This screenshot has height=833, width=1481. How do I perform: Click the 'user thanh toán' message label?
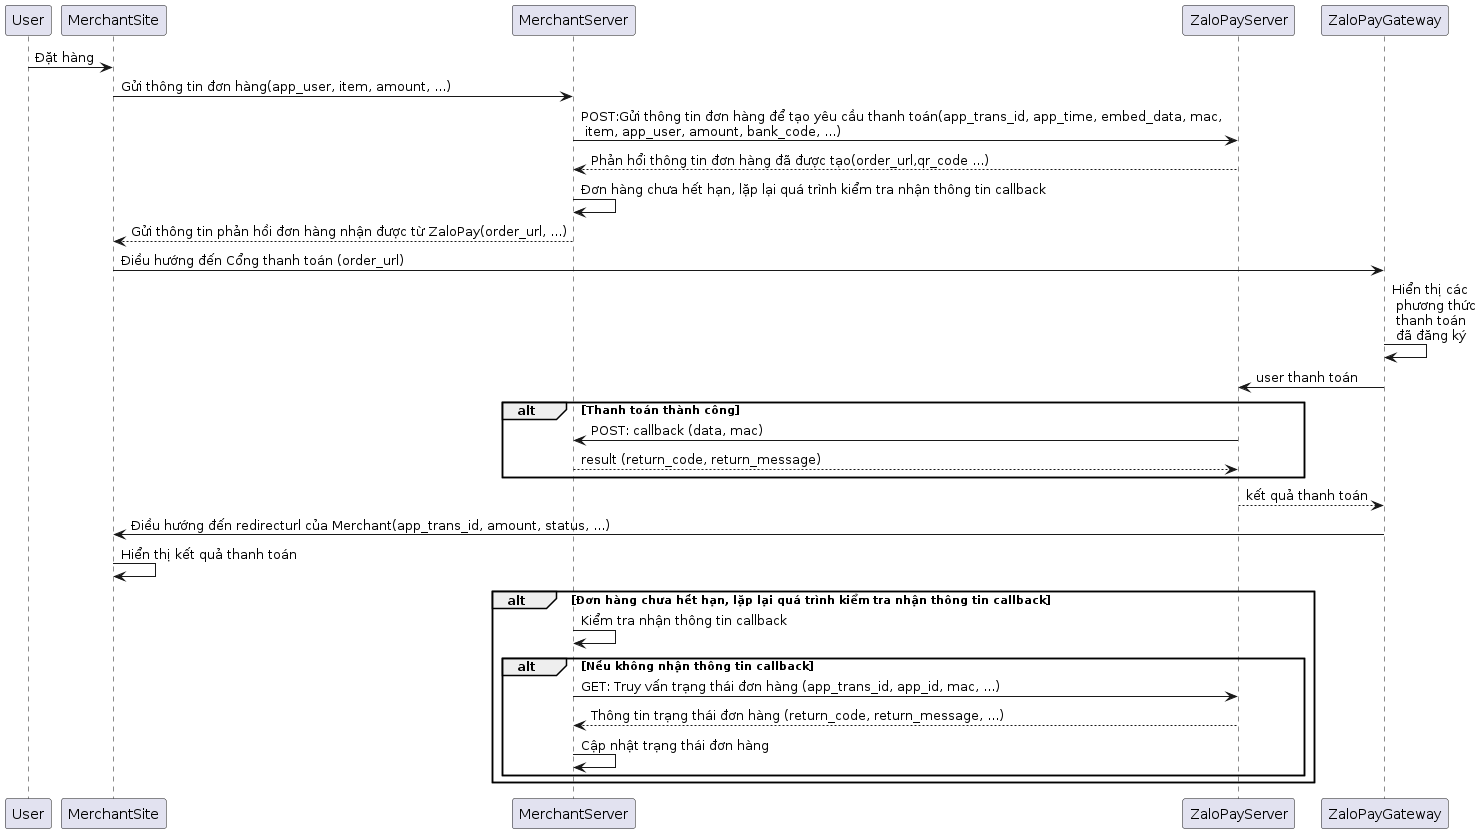(1306, 378)
